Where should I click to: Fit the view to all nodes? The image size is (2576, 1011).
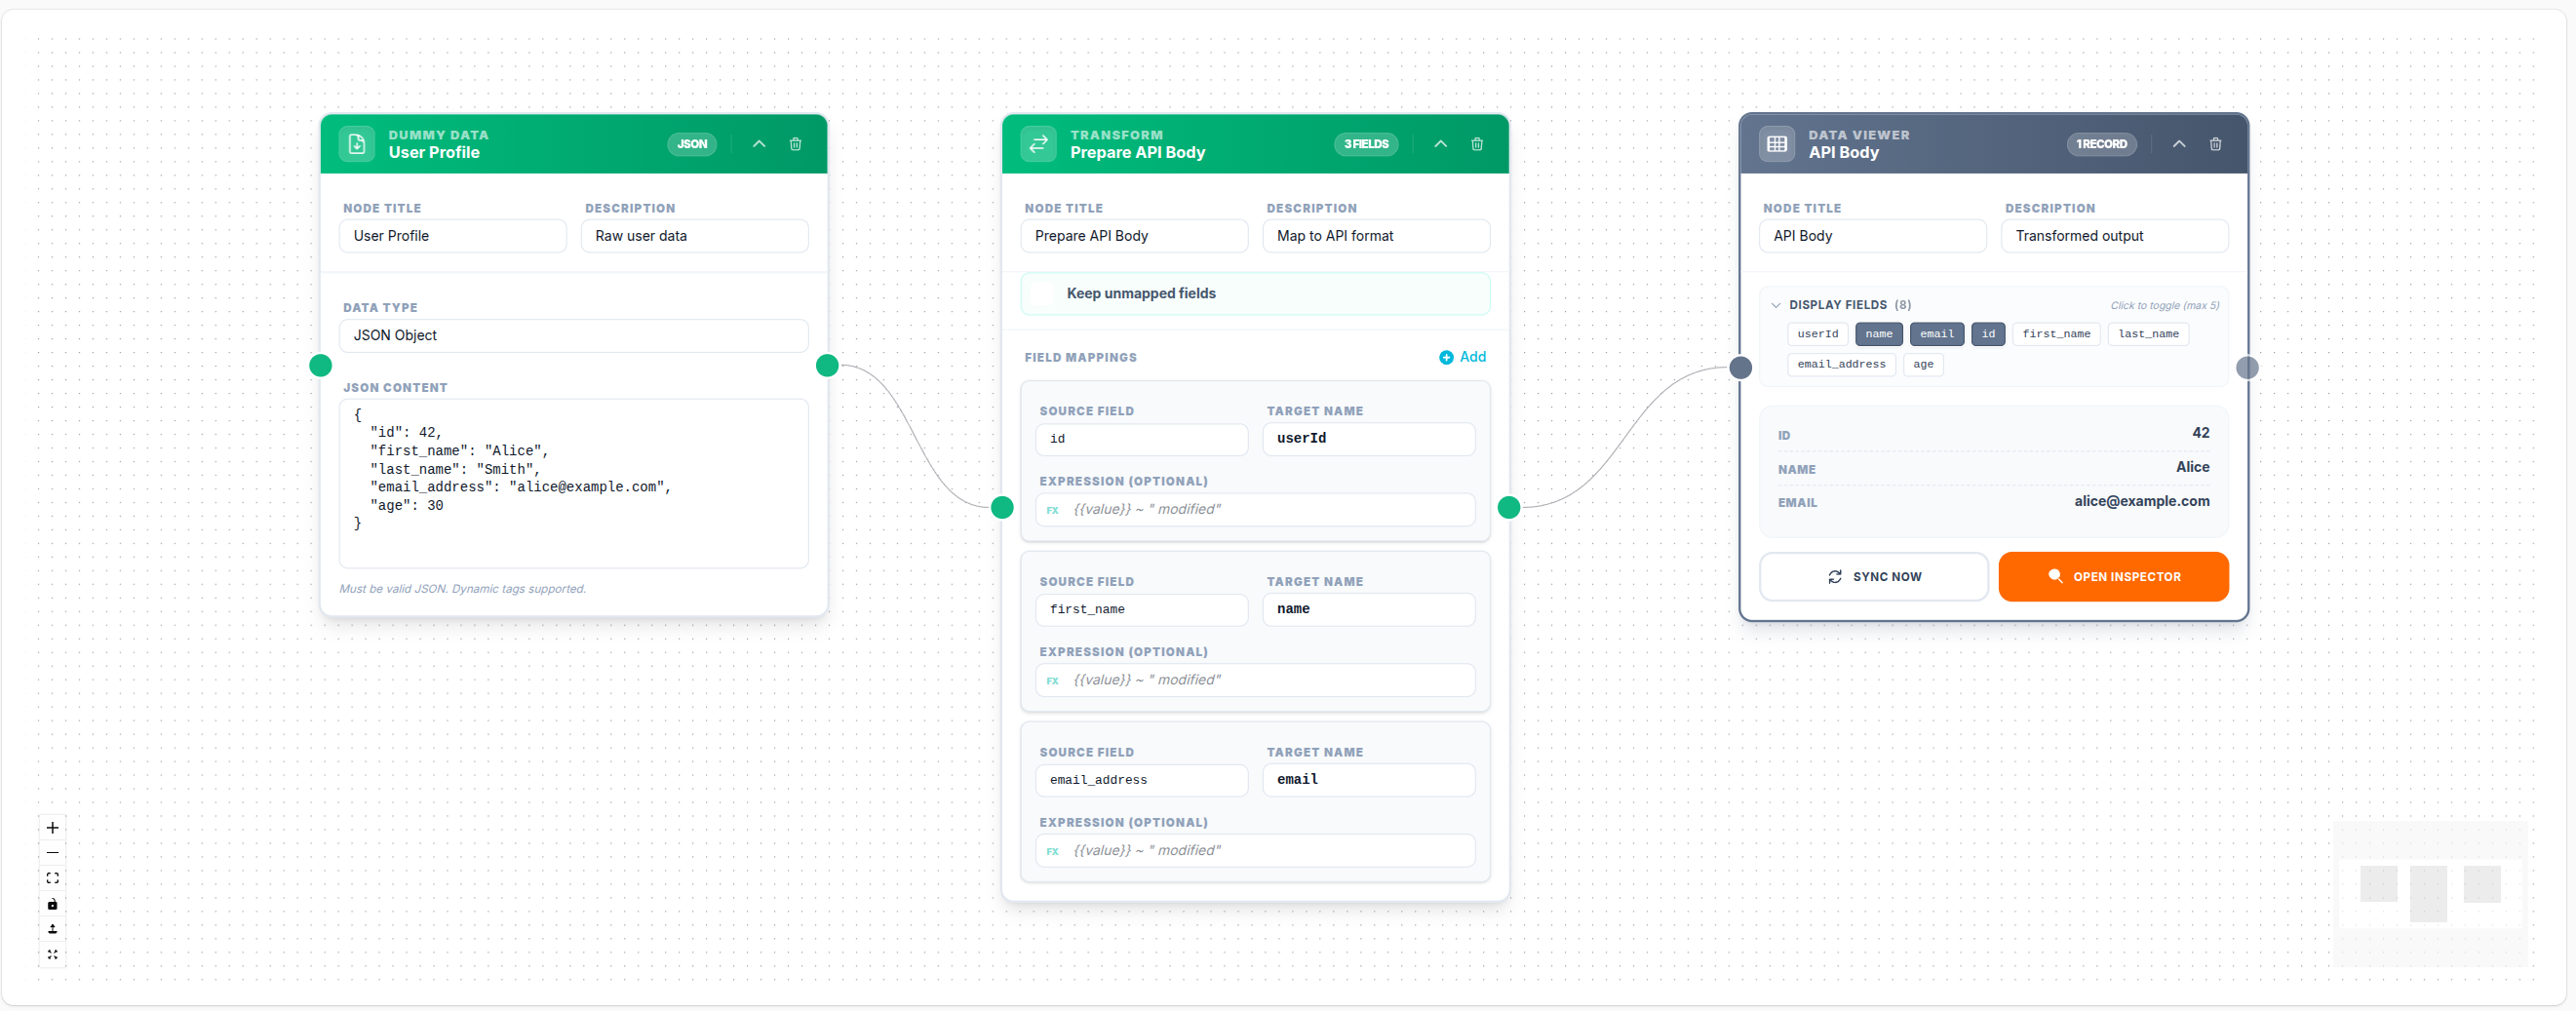coord(52,878)
